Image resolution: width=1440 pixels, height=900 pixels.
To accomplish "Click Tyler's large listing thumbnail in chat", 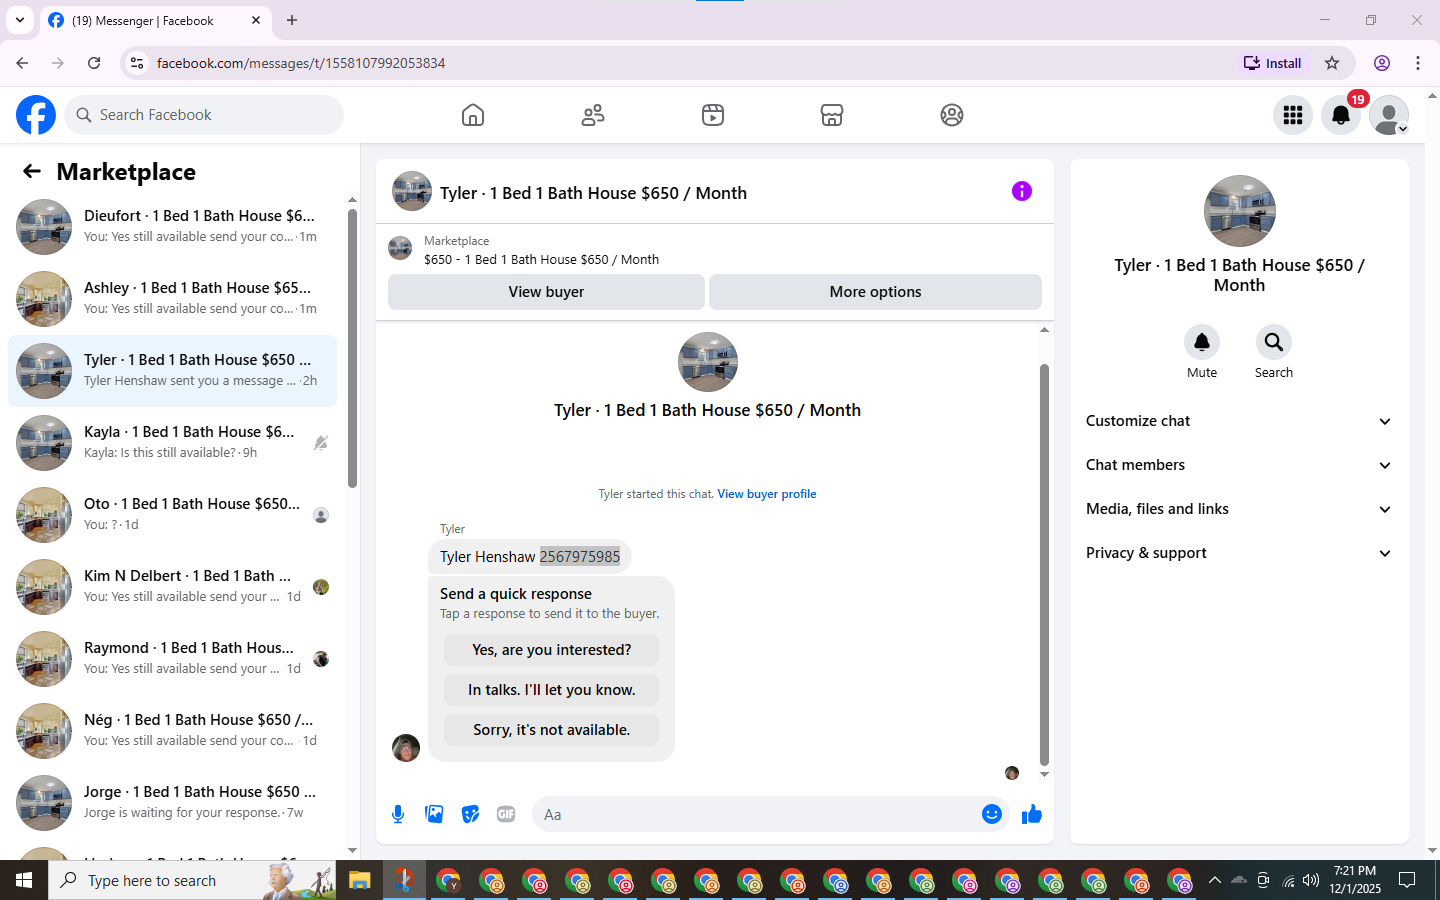I will coord(708,362).
